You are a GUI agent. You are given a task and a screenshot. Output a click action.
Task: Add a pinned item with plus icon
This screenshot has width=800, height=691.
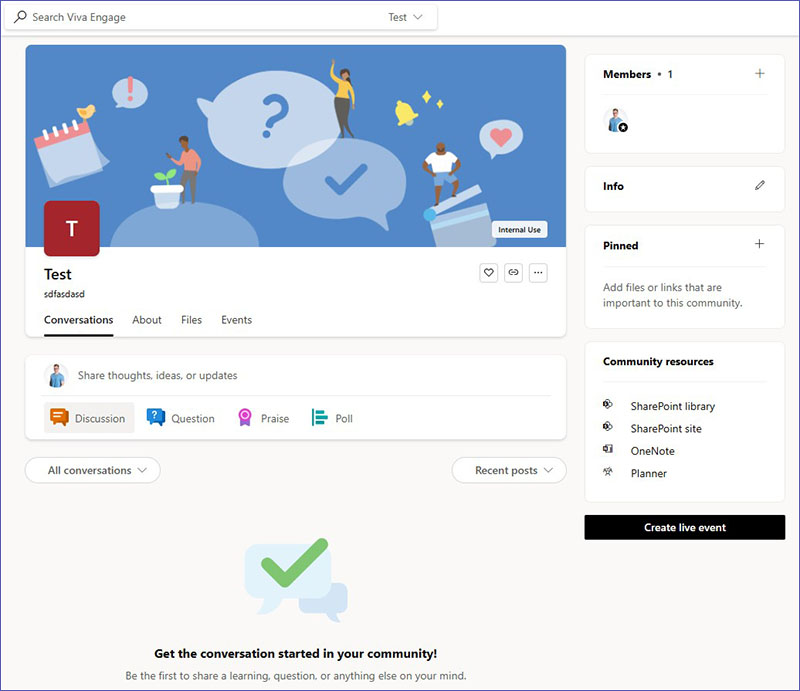tap(759, 244)
